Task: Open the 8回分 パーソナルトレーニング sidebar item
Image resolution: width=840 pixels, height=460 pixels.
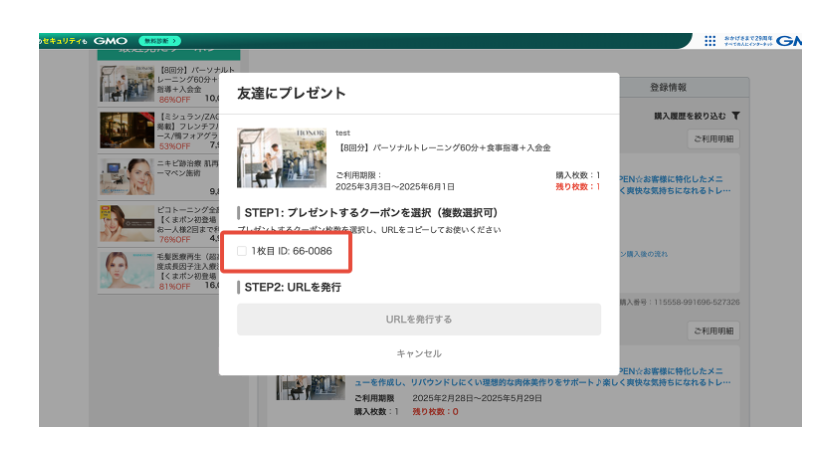Action: (168, 84)
